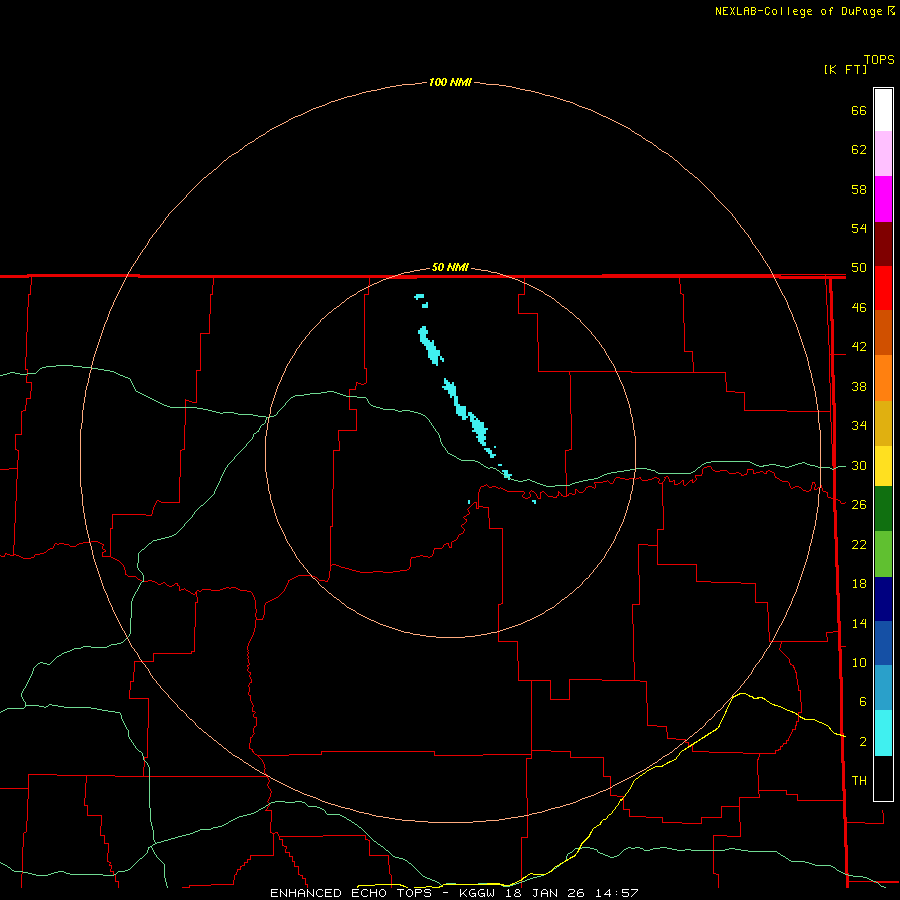
Task: Click the 6 legend value
Action: [x=862, y=702]
